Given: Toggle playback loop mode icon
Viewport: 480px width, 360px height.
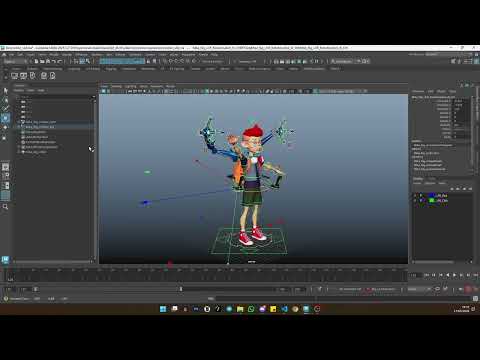Looking at the screenshot, I should pos(438,289).
